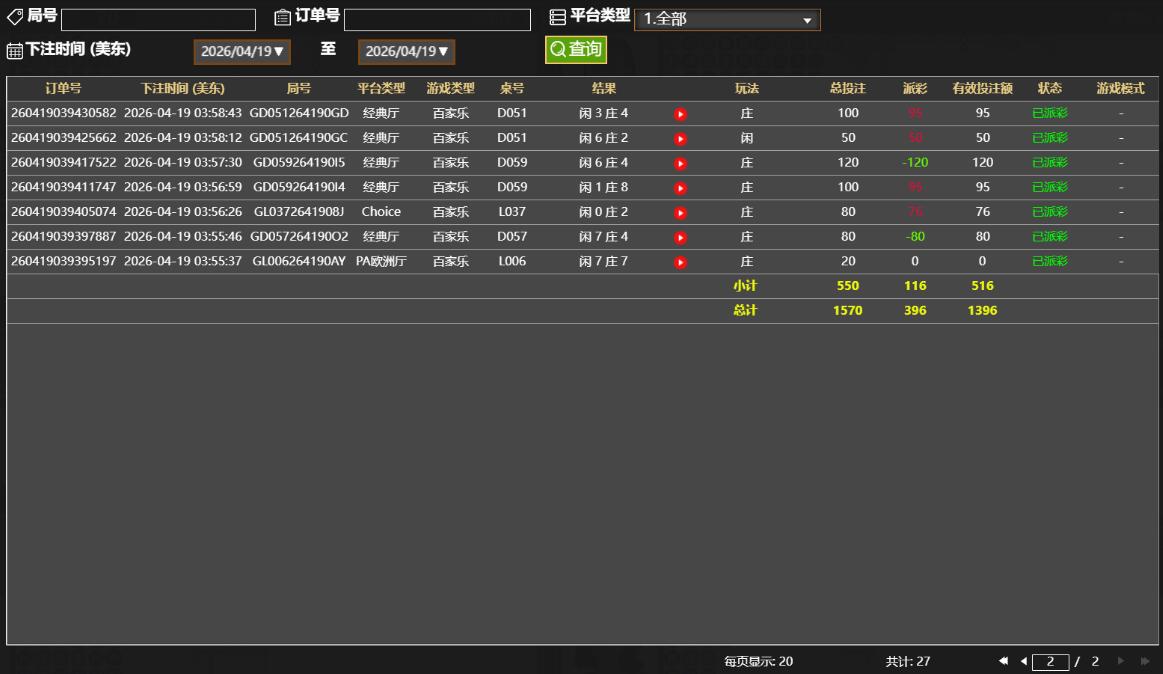This screenshot has width=1163, height=674.
Task: Open replay icon for order 260419039417522
Action: (680, 163)
